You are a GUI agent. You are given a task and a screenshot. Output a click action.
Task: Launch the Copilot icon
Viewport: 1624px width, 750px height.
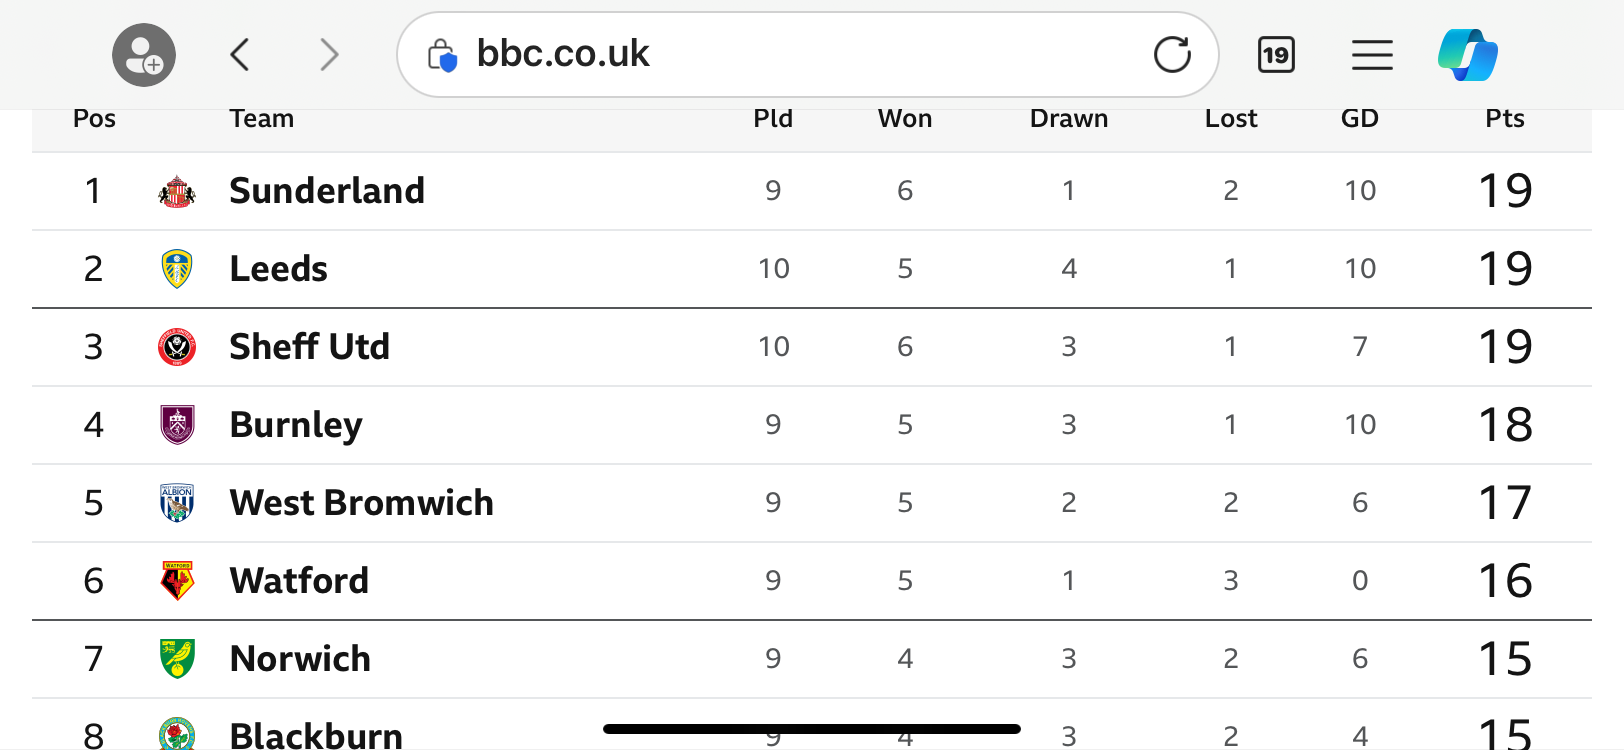1468,54
